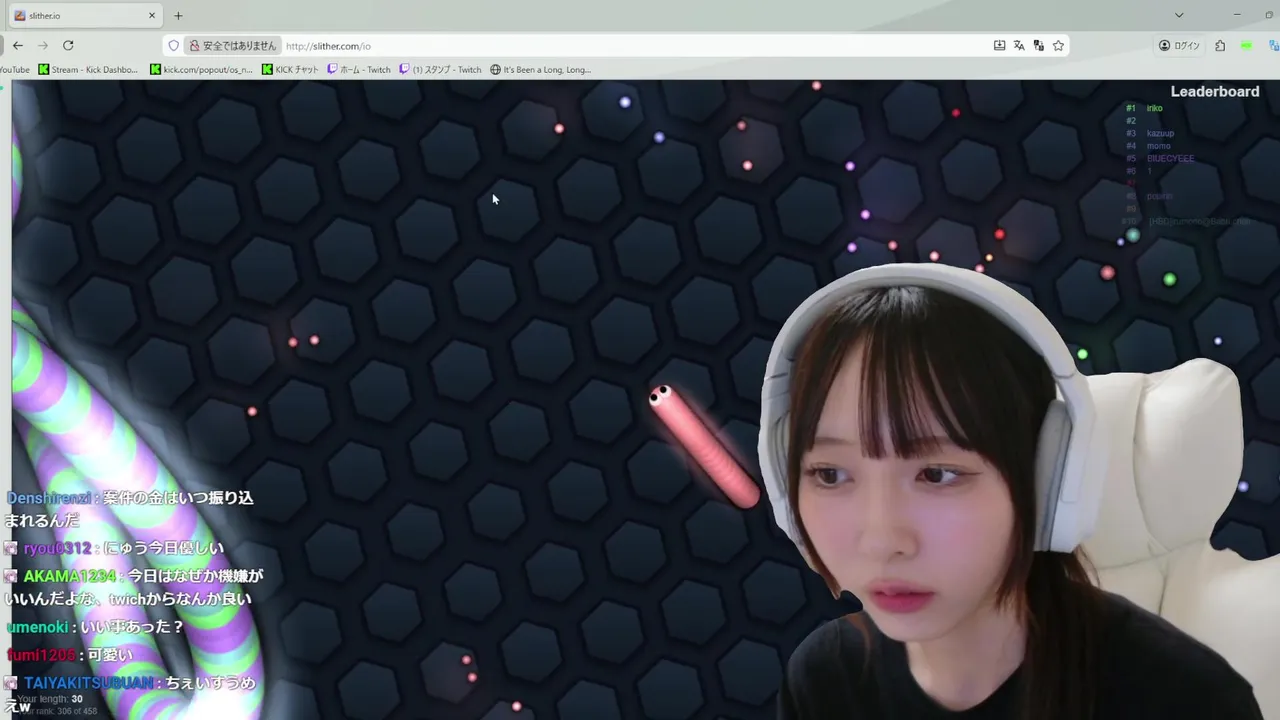Viewport: 1280px width, 720px height.
Task: Close the slither.io tab
Action: (x=152, y=16)
